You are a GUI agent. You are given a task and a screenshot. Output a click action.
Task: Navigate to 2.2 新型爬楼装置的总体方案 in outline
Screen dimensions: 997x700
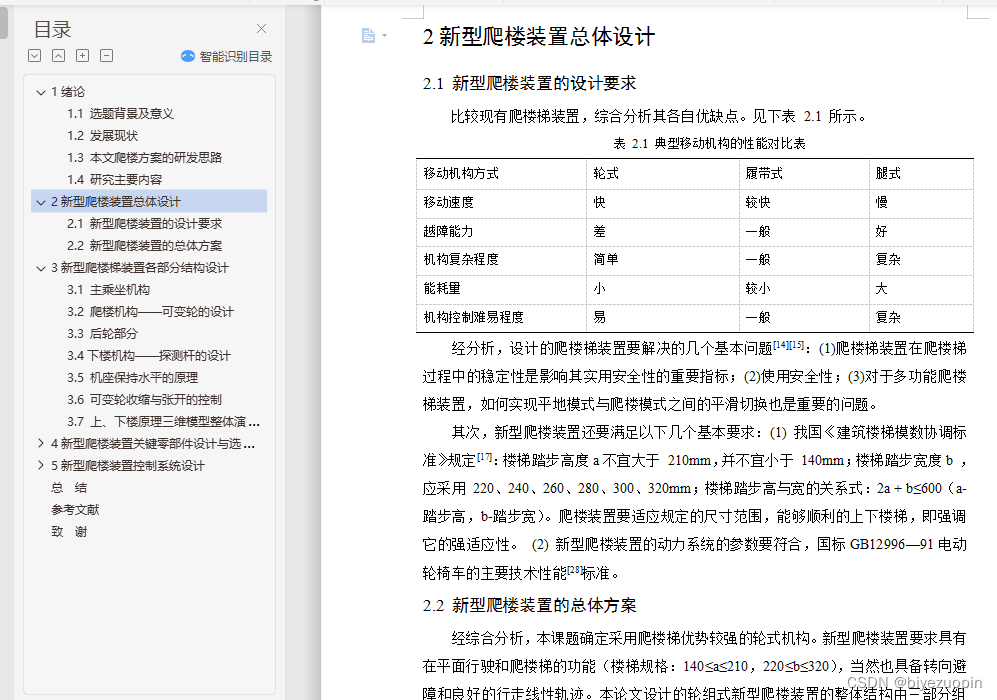pos(144,245)
